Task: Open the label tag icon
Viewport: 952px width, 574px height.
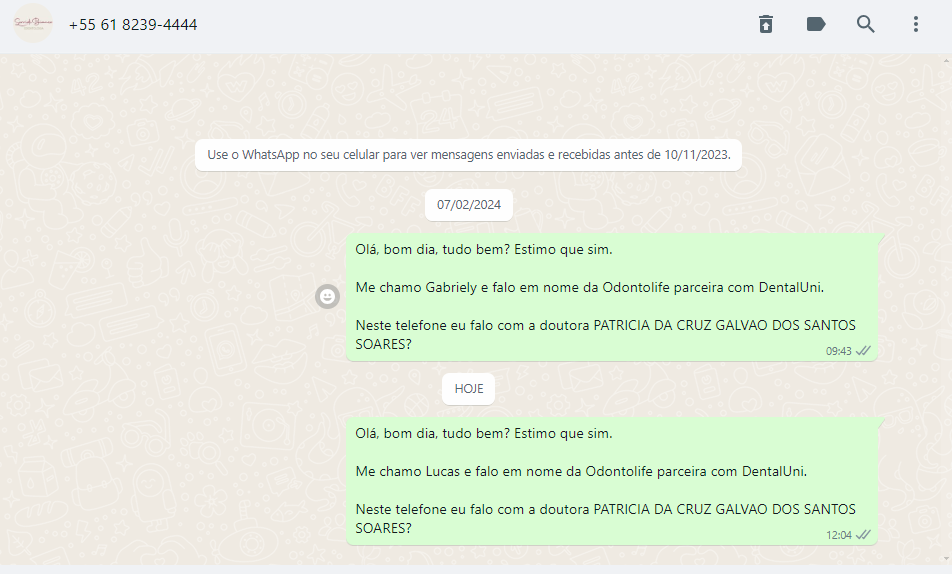Action: pos(815,24)
